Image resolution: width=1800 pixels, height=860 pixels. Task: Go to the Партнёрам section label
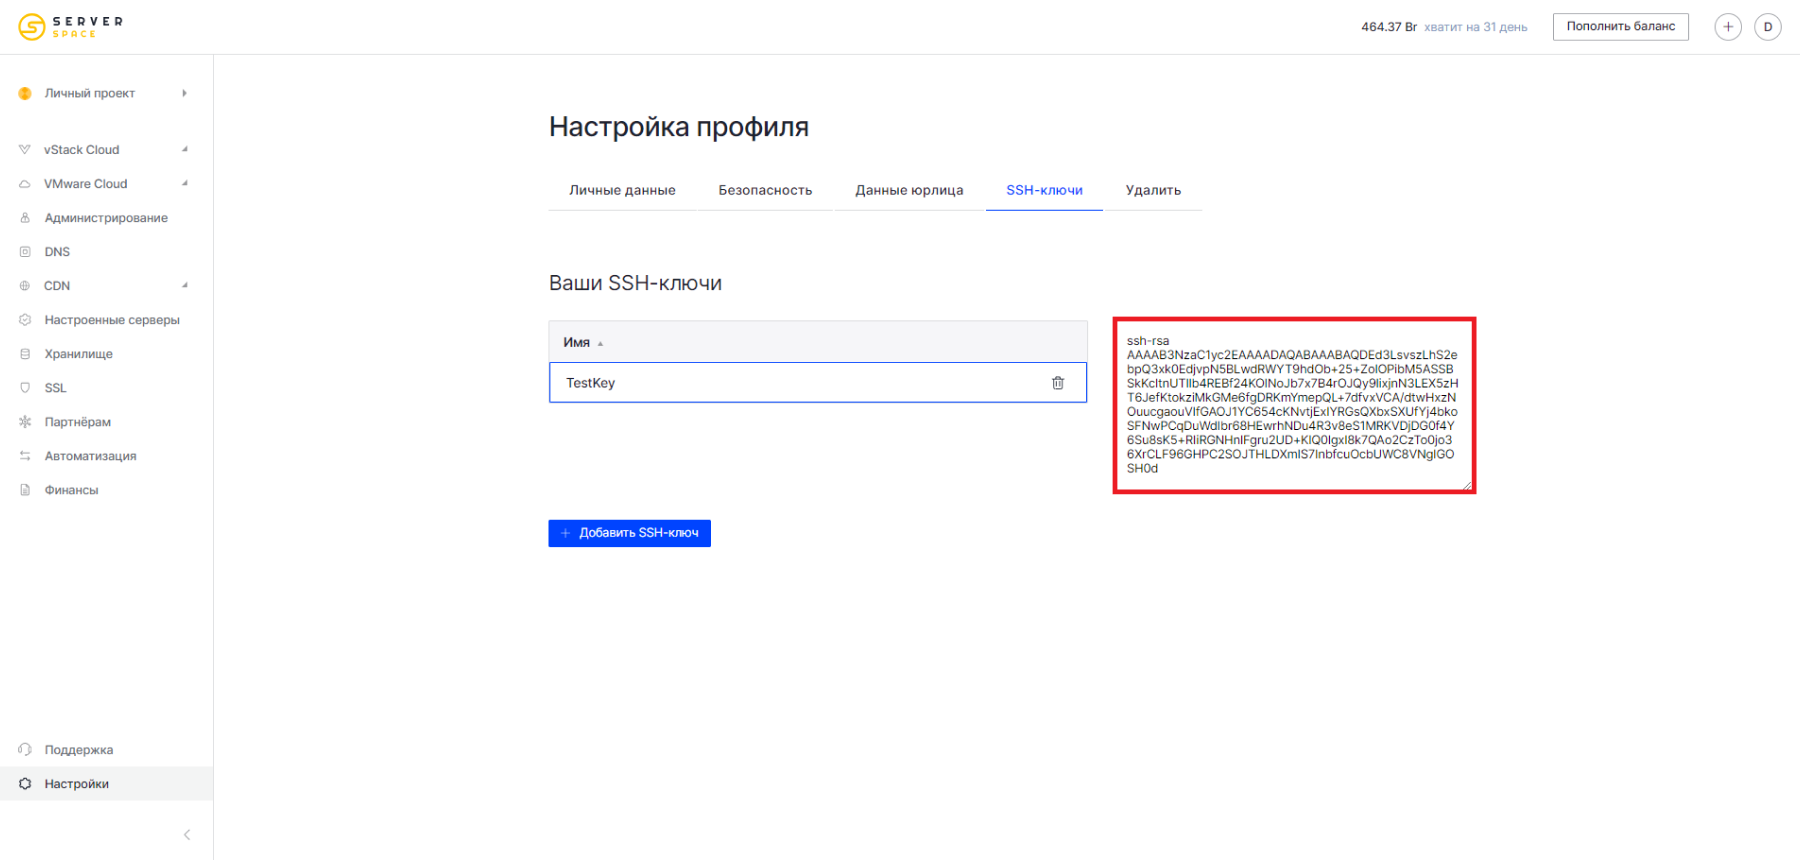point(77,422)
